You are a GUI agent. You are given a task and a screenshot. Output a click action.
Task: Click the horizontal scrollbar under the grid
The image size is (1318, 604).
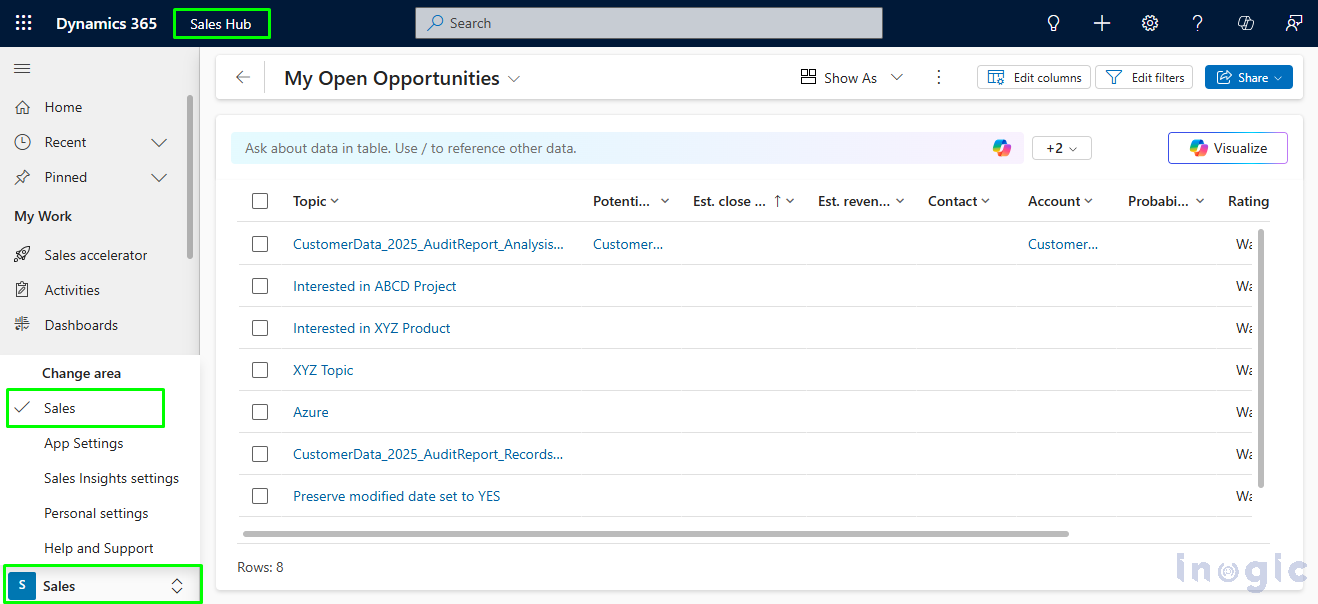tap(656, 534)
